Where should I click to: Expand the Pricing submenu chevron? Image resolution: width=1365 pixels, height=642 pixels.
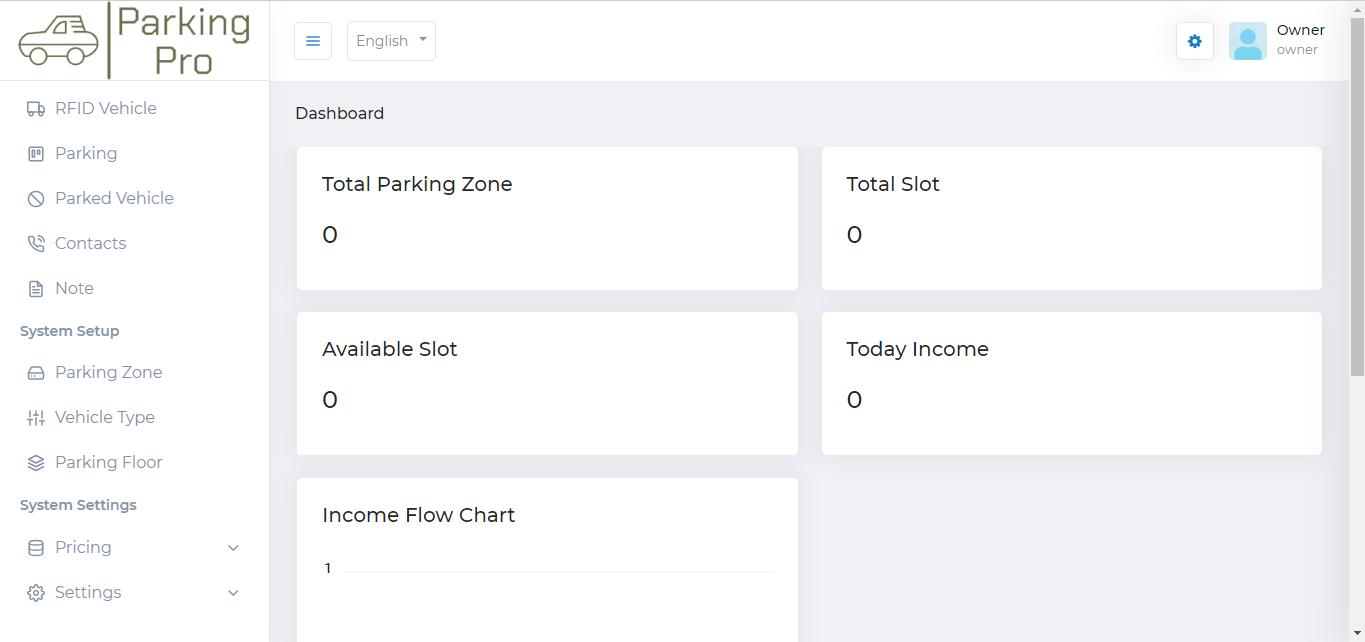coord(233,548)
